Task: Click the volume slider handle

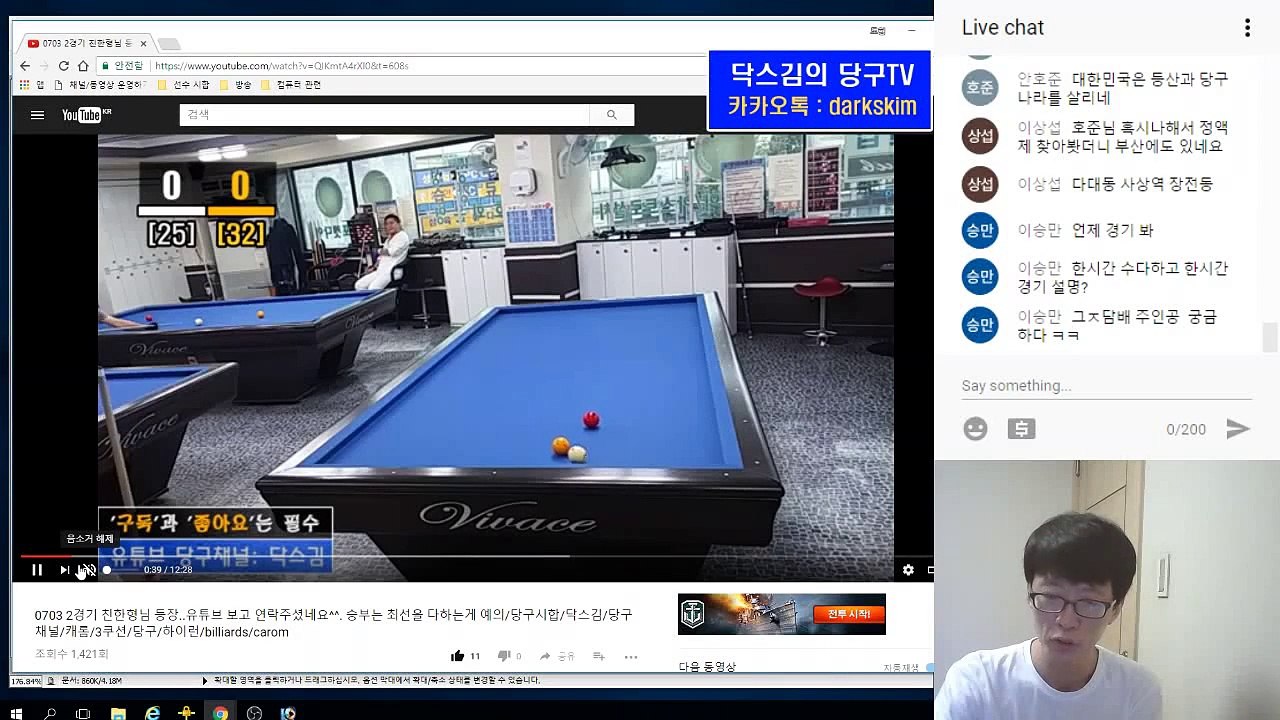Action: pos(107,570)
